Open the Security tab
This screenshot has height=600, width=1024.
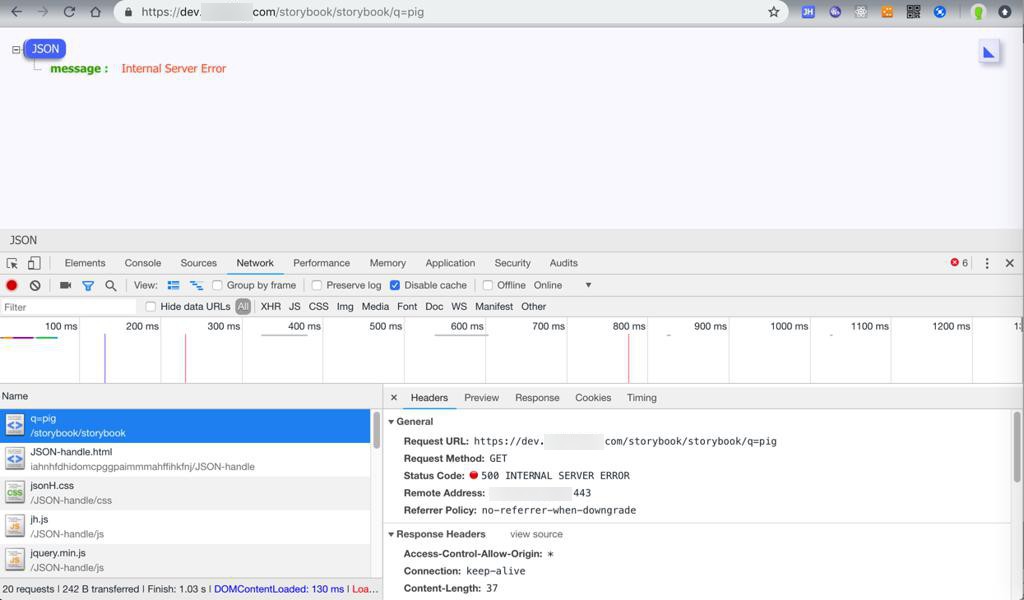tap(513, 263)
